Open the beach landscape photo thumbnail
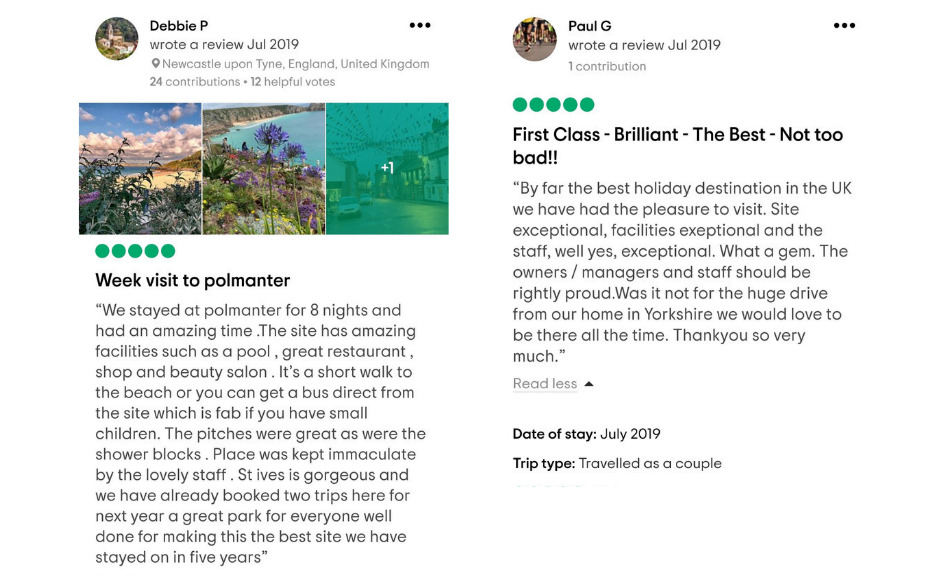 point(140,168)
